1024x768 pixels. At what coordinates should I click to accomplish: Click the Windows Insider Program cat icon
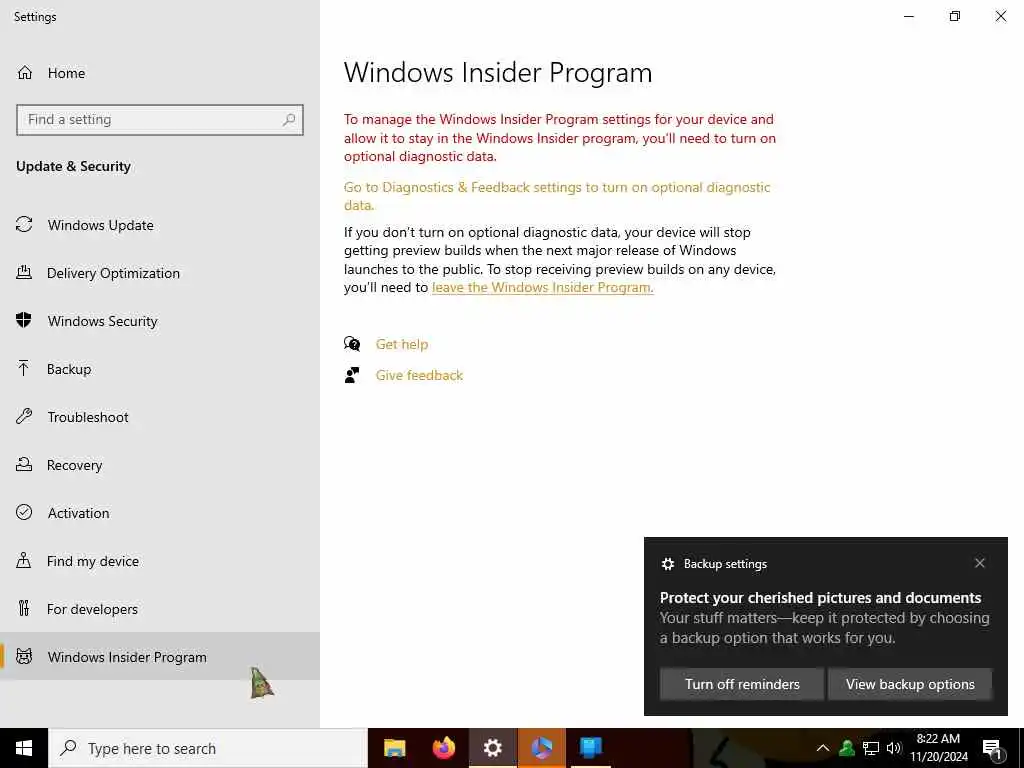24,656
